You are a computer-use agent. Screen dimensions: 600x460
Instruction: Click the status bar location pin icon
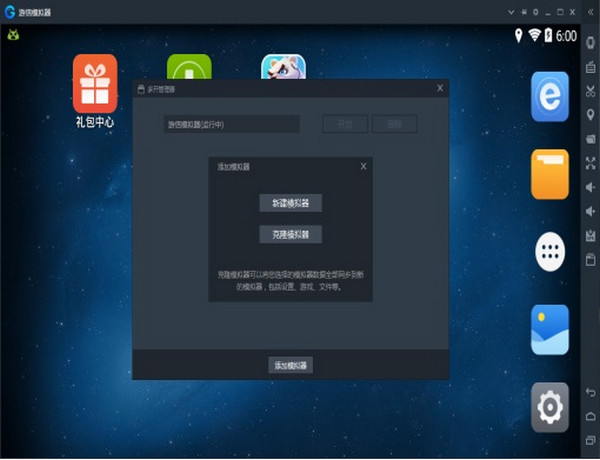pyautogui.click(x=518, y=36)
